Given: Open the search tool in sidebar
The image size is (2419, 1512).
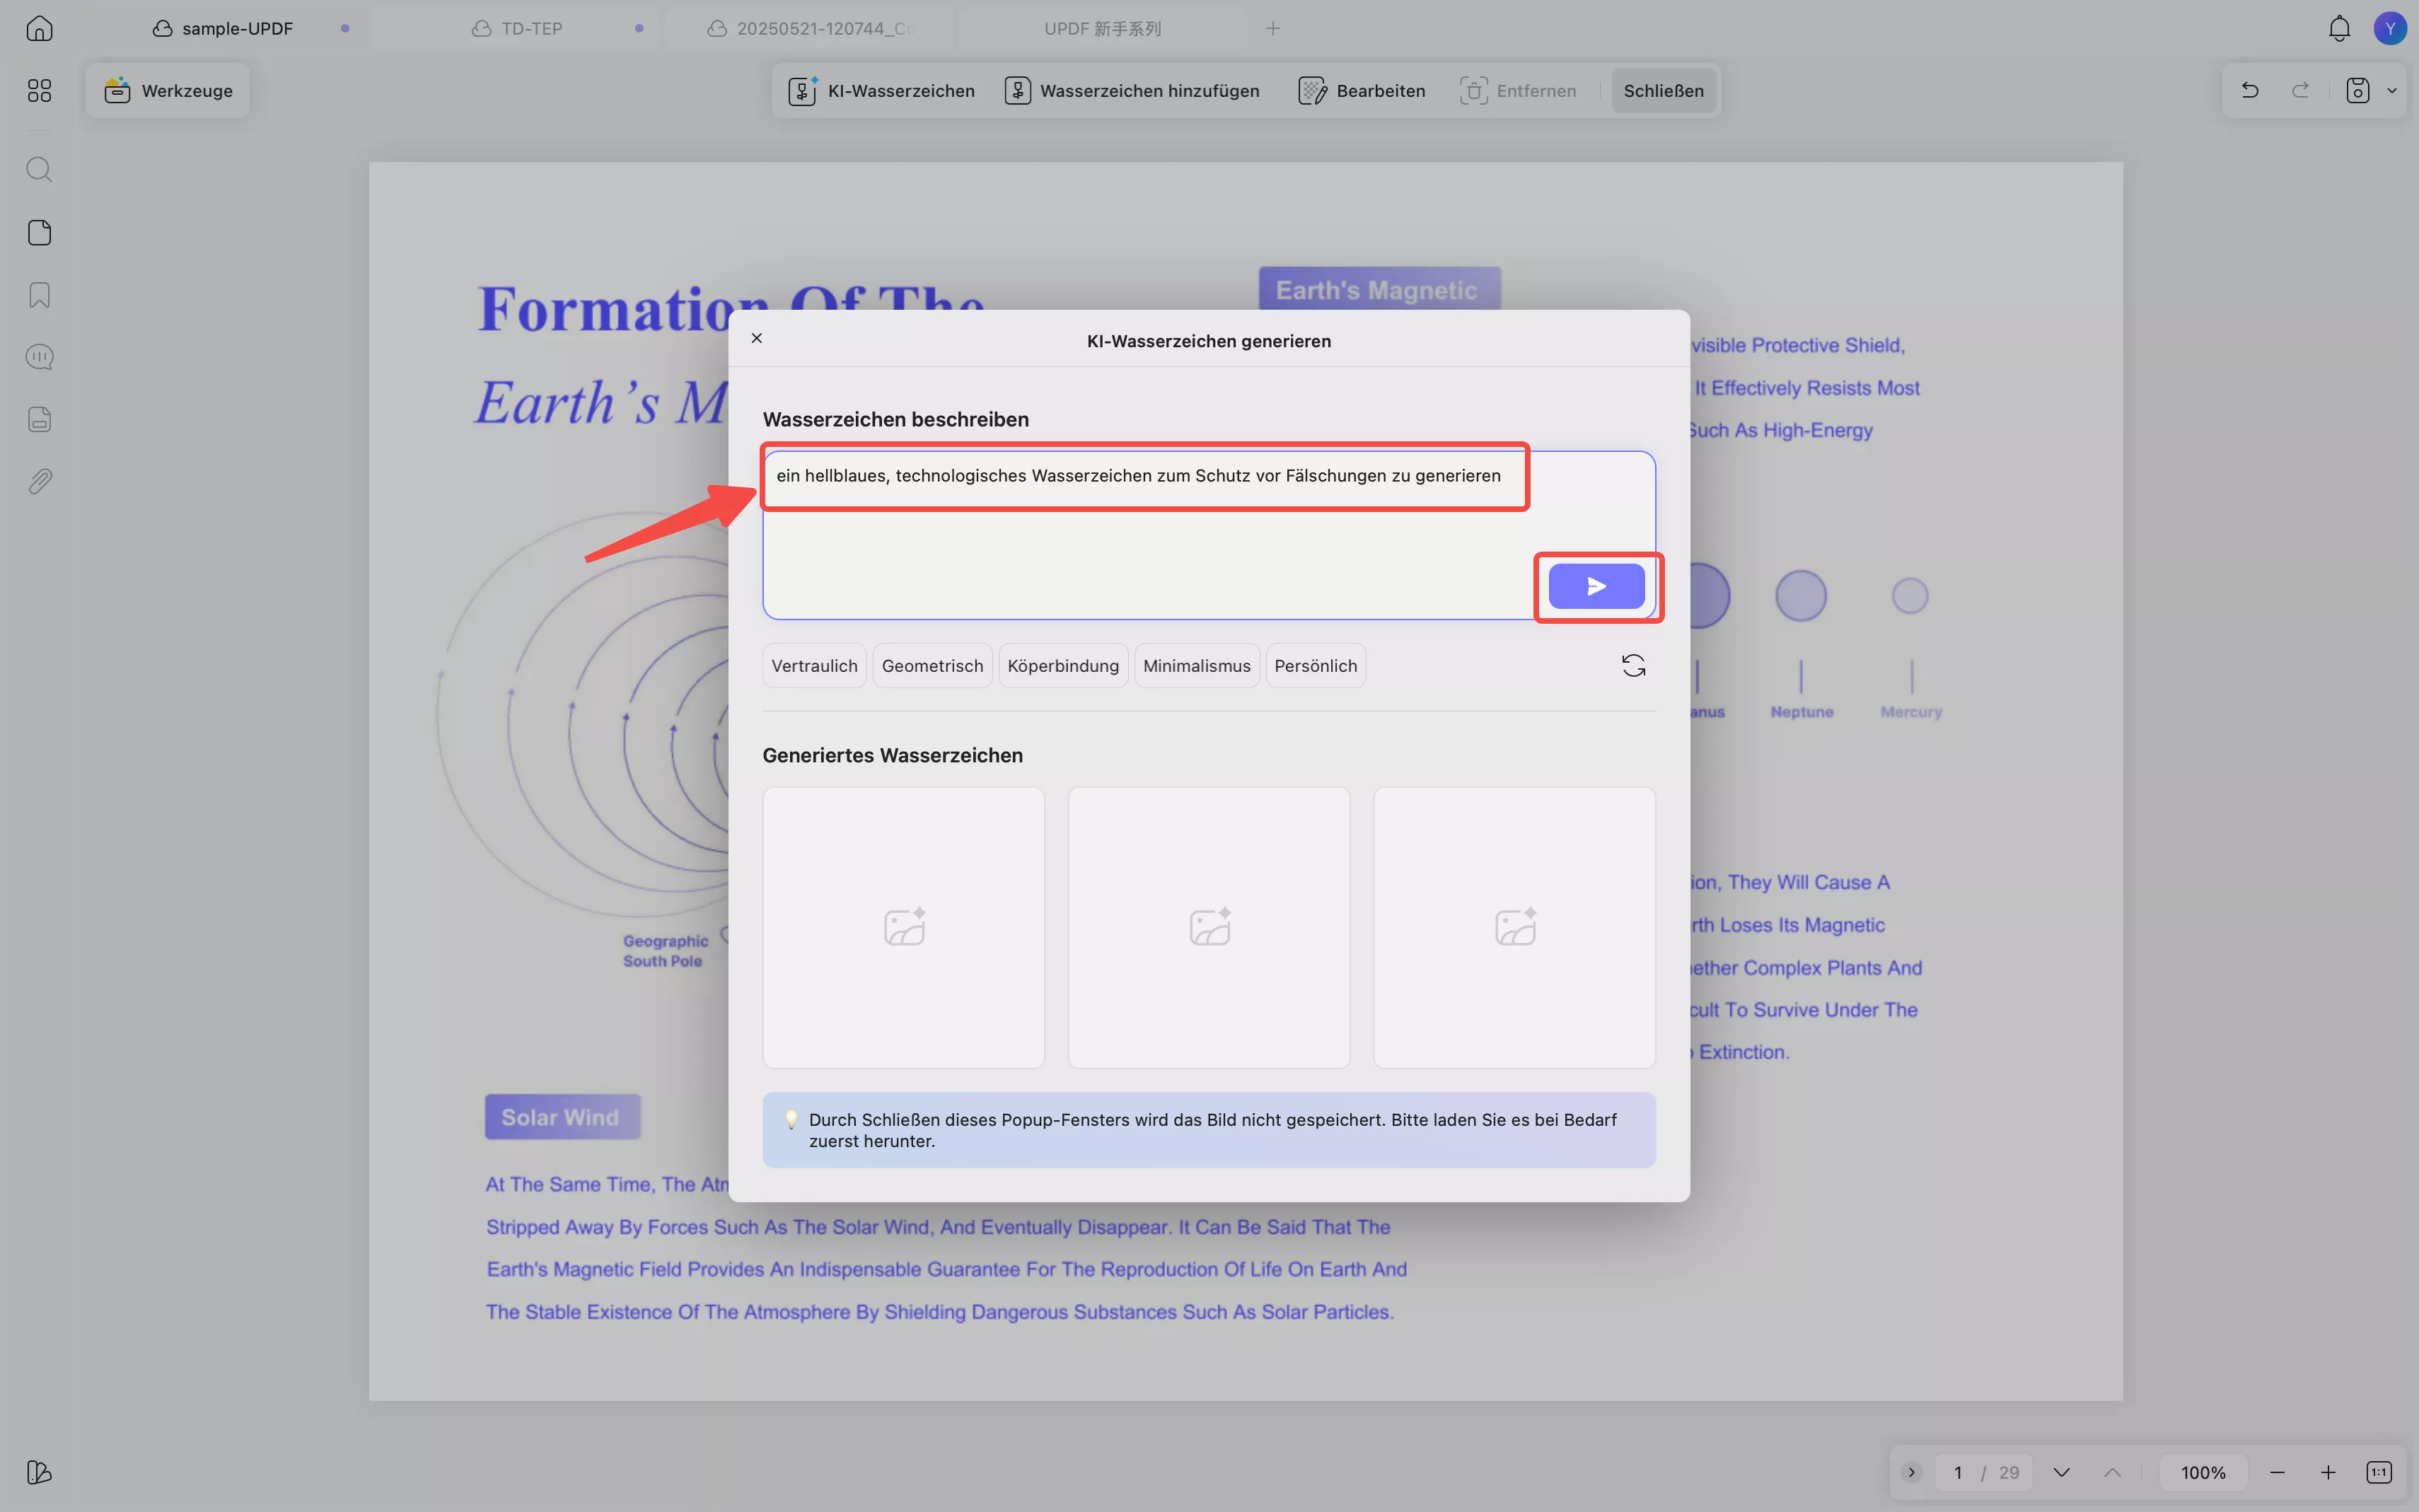Looking at the screenshot, I should (39, 169).
